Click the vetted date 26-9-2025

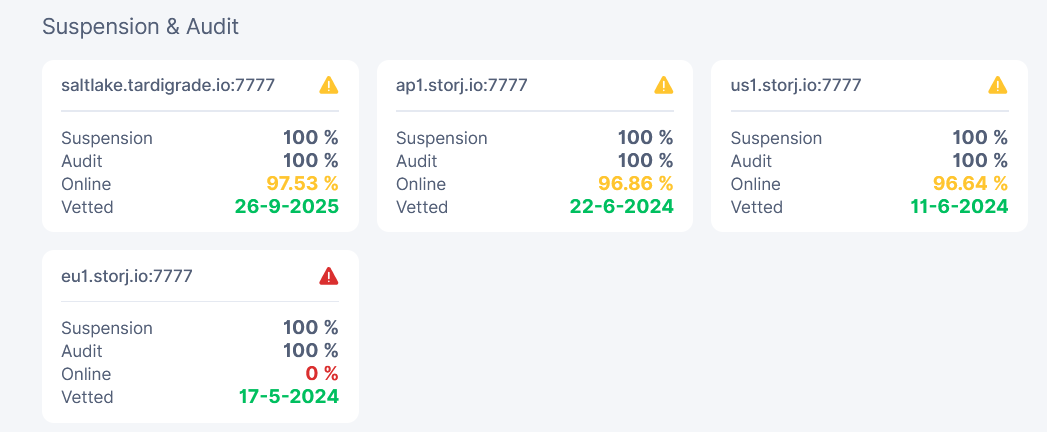coord(287,207)
